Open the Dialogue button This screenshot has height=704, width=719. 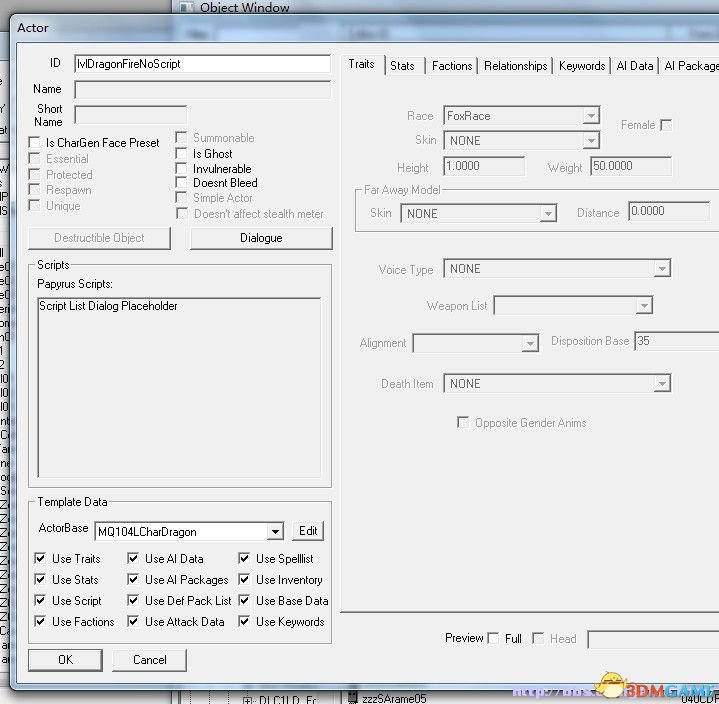261,238
